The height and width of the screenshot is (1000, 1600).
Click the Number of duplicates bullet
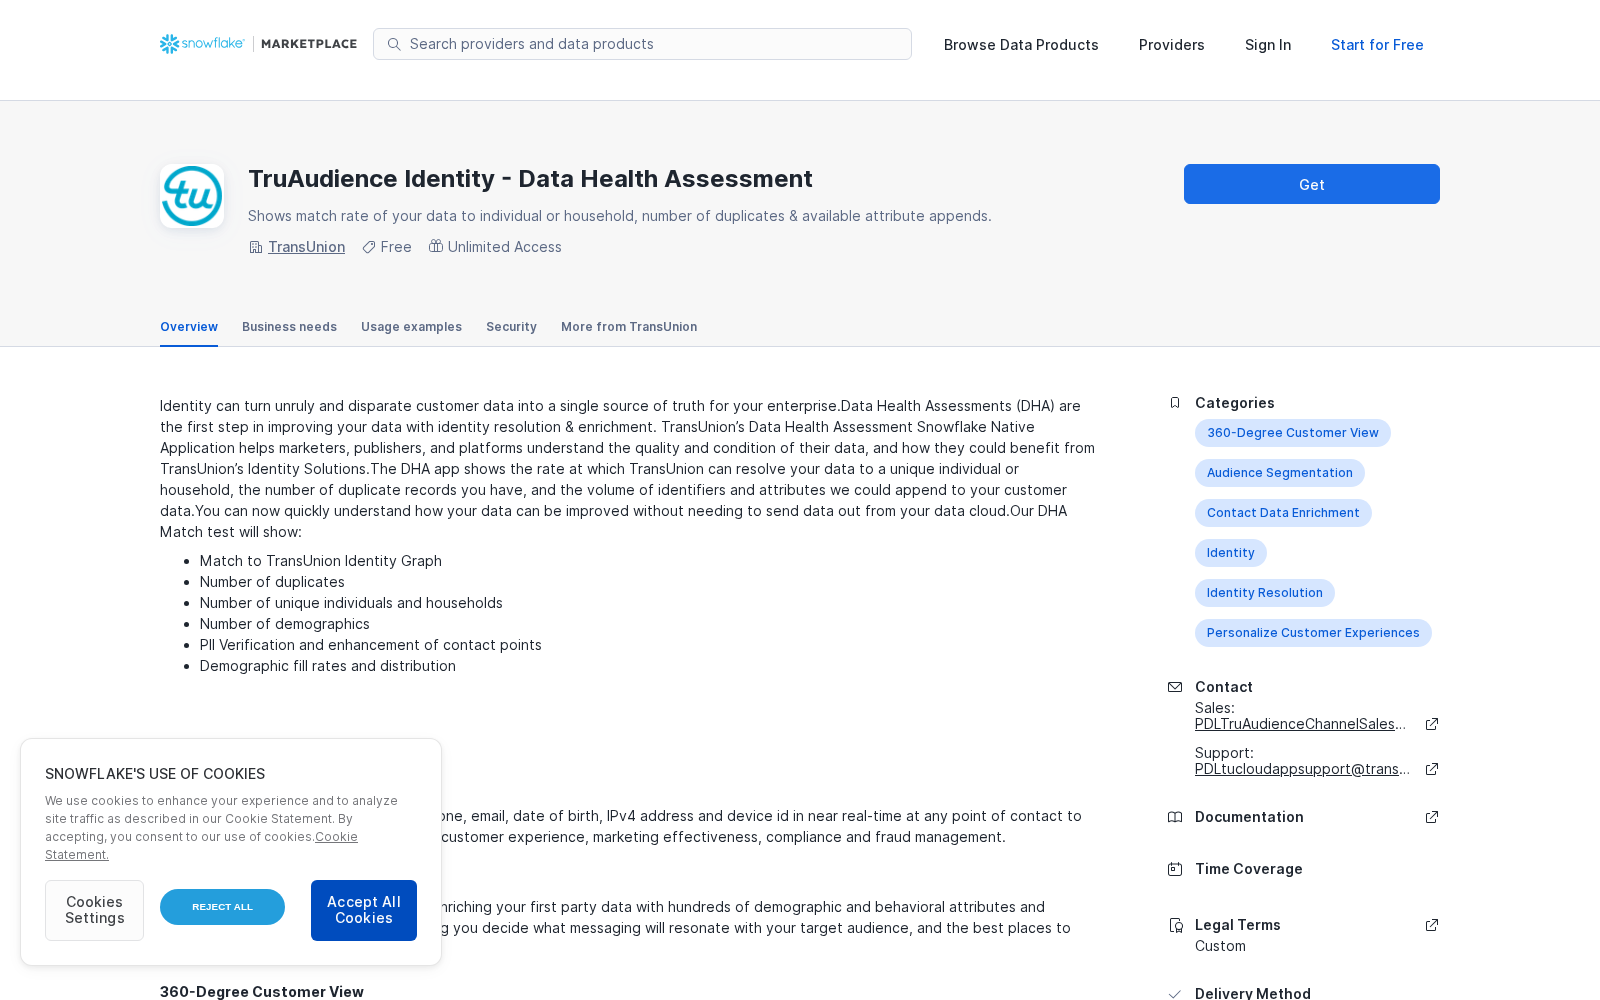[x=272, y=582]
